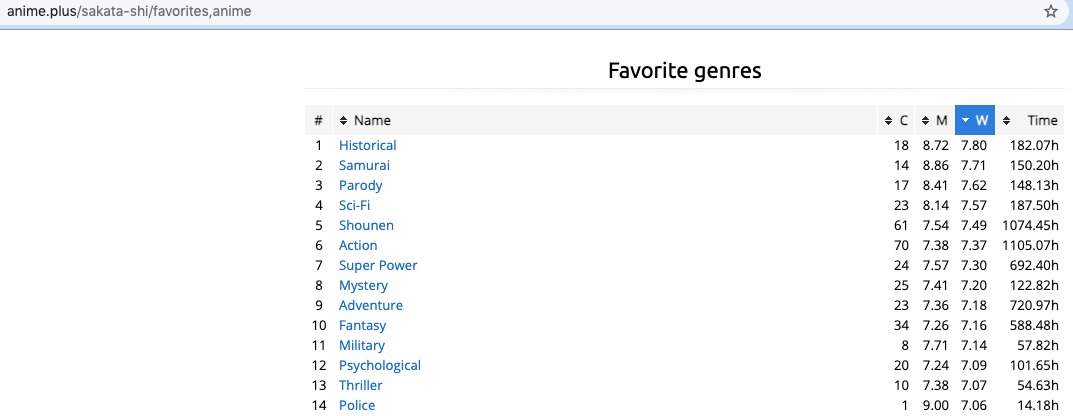View the Police genre entry
The image size is (1073, 416).
[357, 406]
